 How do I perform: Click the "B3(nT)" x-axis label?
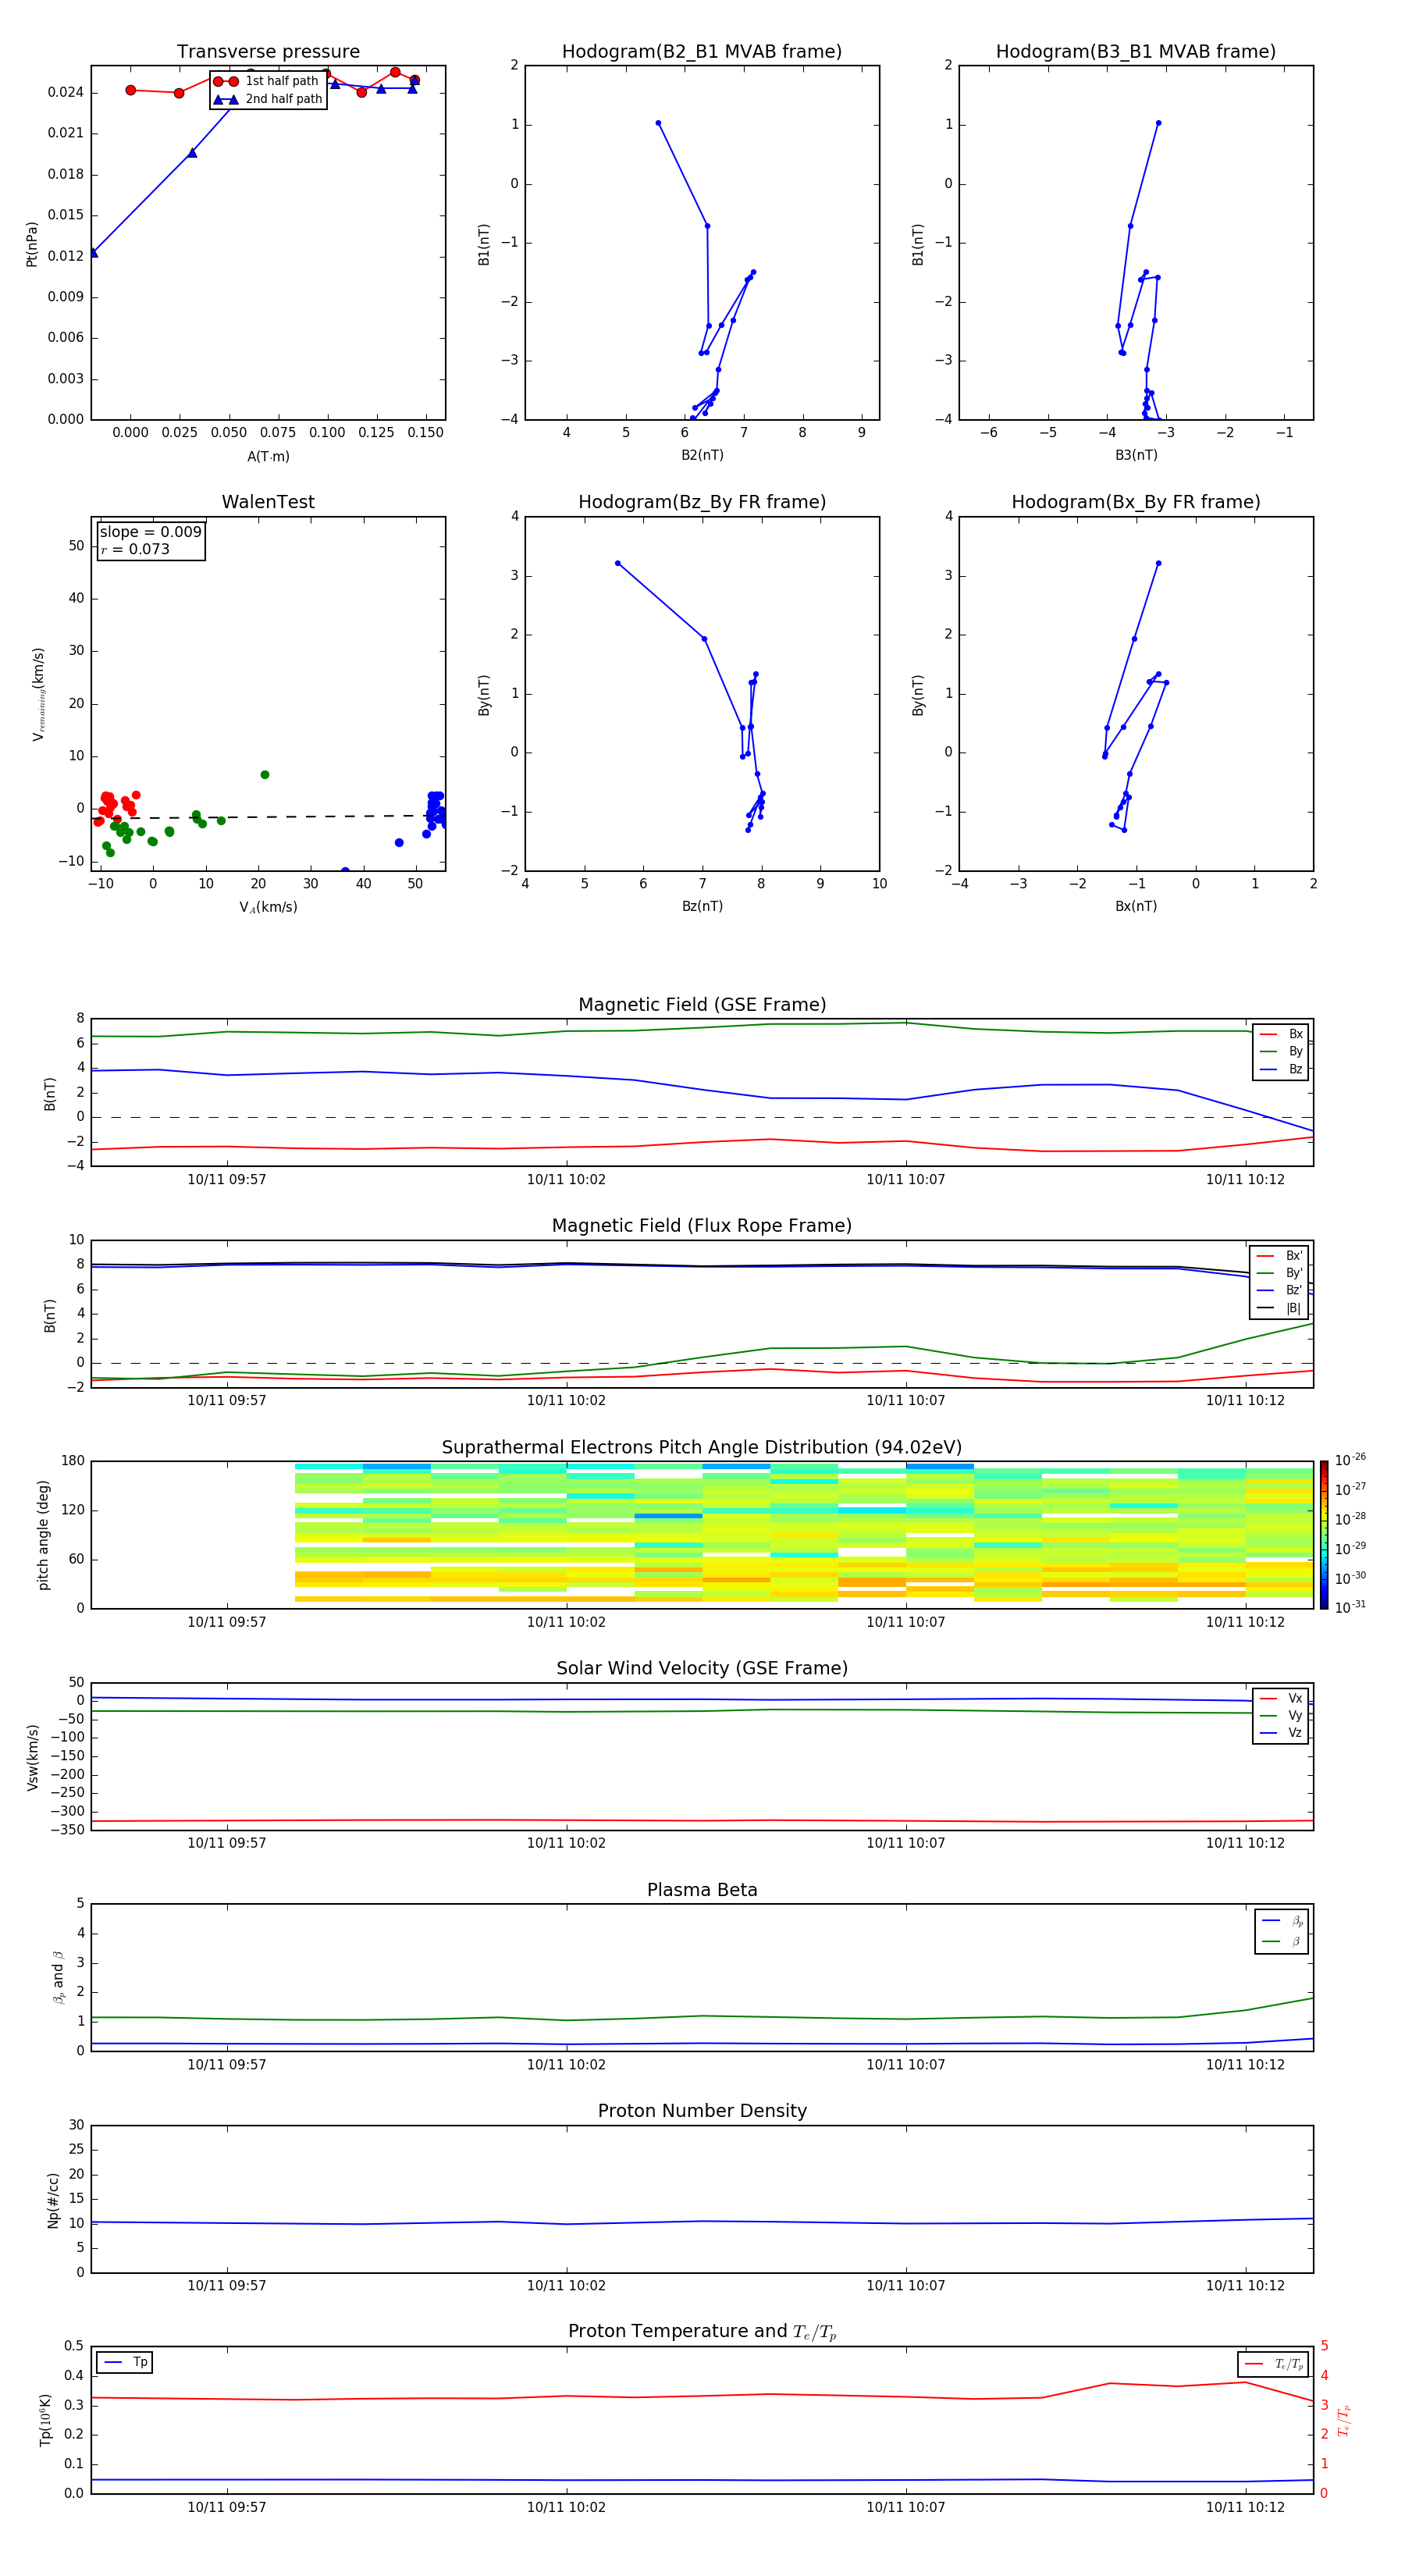tap(1136, 455)
